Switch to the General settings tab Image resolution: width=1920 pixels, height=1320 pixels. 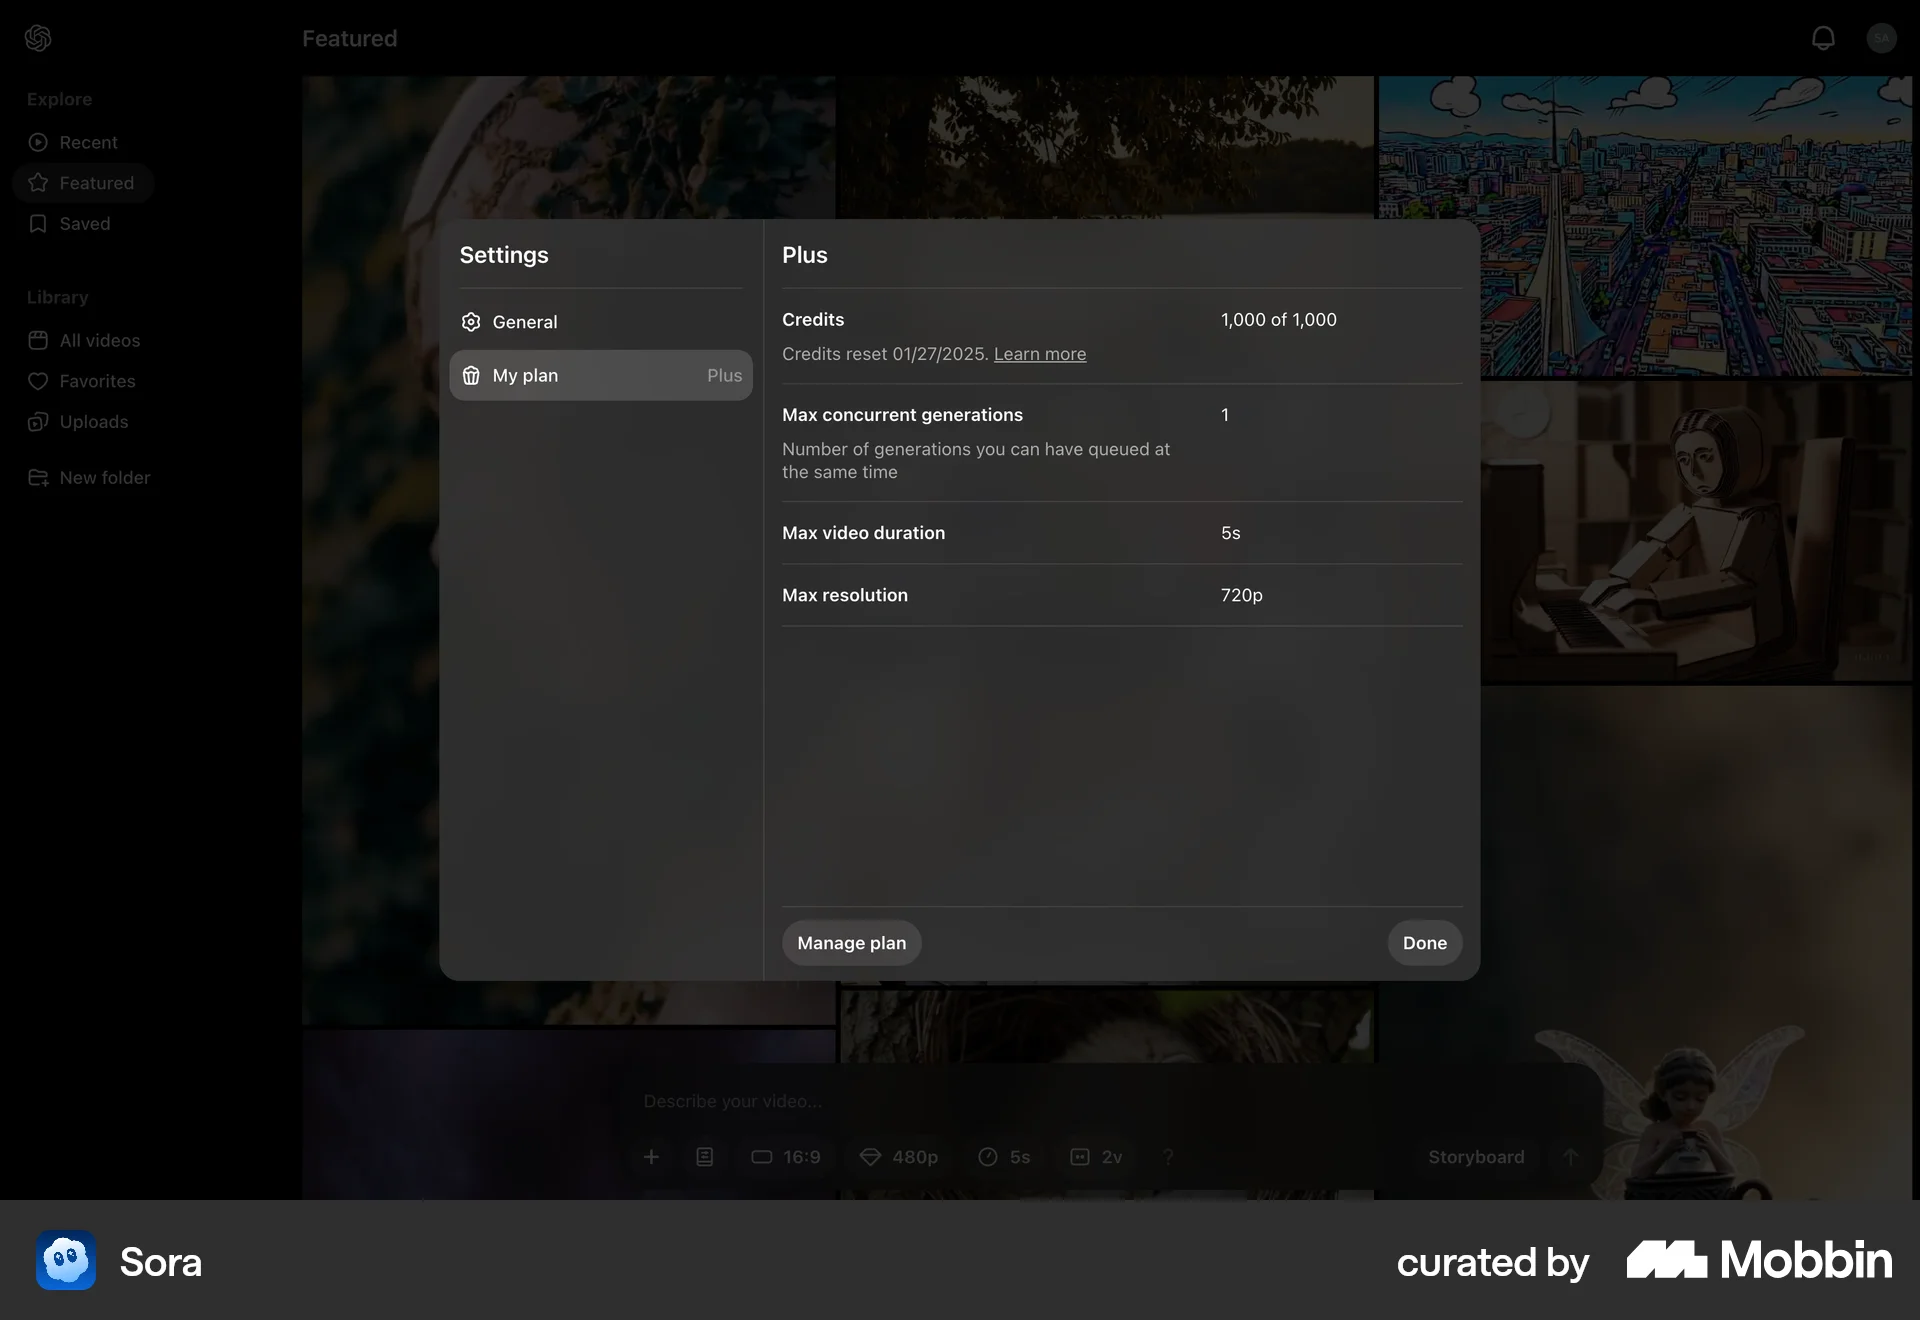524,321
